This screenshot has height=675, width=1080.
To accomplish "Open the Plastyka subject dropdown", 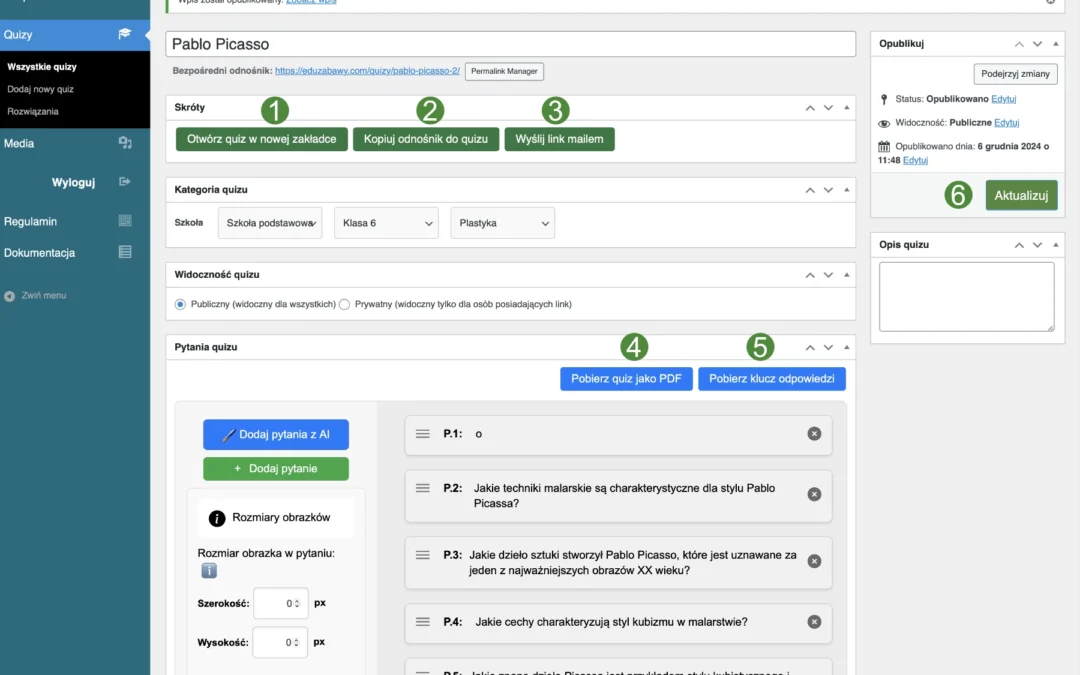I will coord(502,223).
